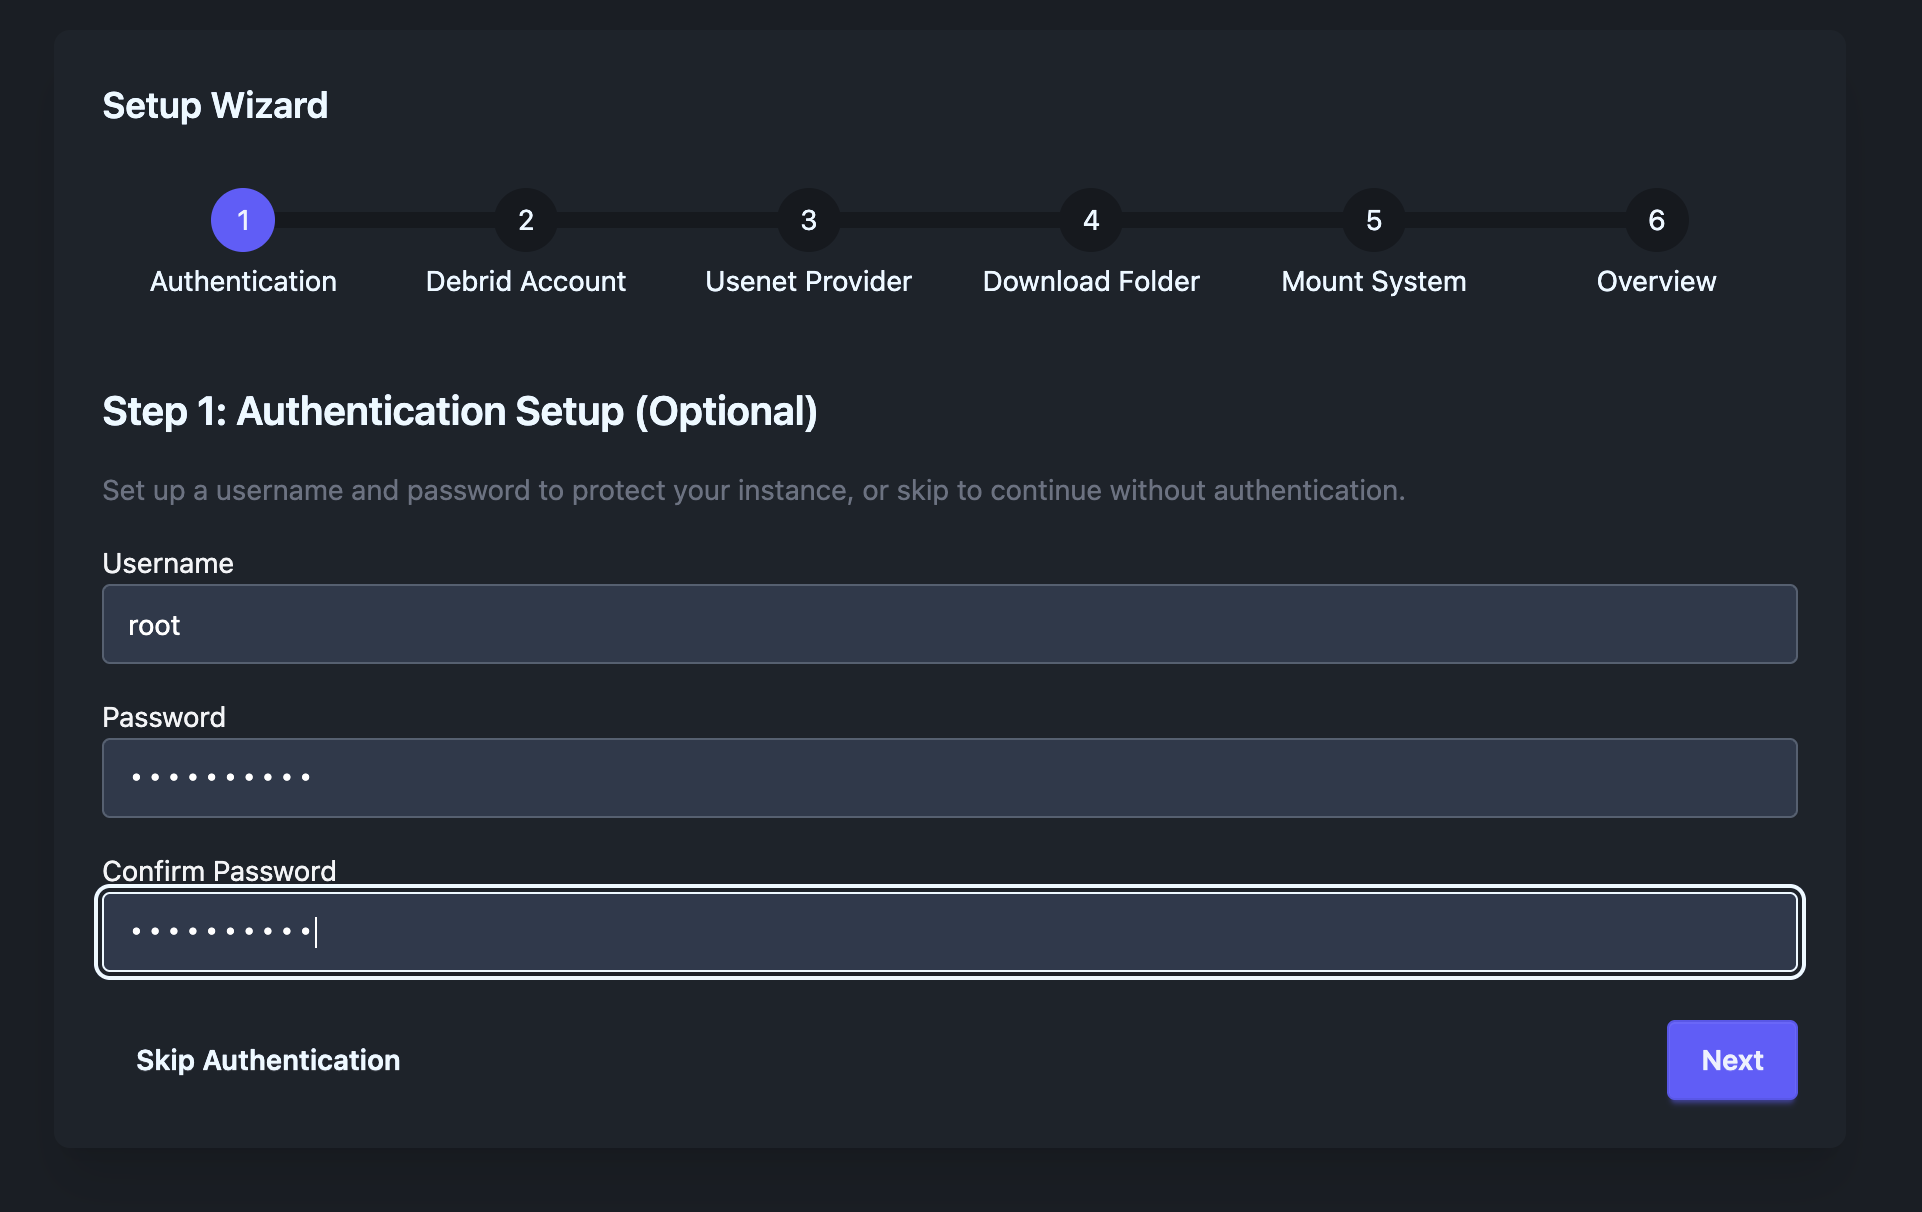1922x1212 pixels.
Task: Focus the Password input field
Action: pos(949,778)
